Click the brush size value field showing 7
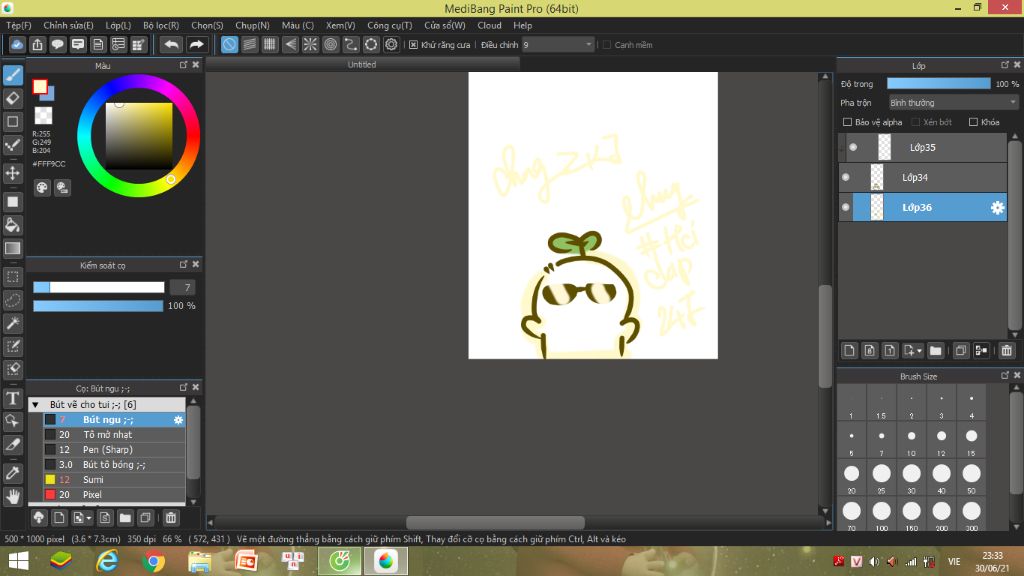The image size is (1024, 576). [x=183, y=287]
